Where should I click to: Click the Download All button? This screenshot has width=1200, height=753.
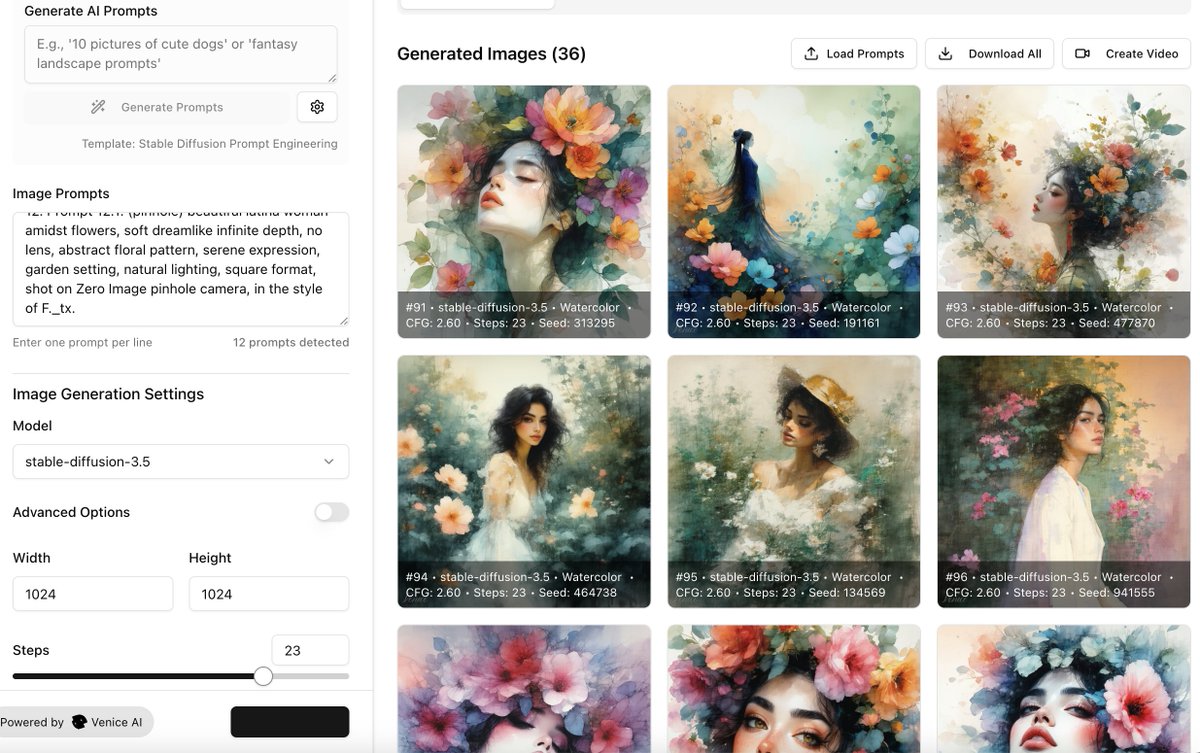point(990,54)
